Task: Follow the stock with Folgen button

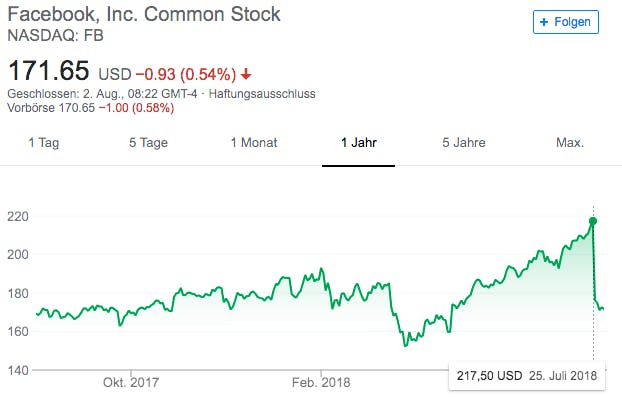Action: coord(566,22)
